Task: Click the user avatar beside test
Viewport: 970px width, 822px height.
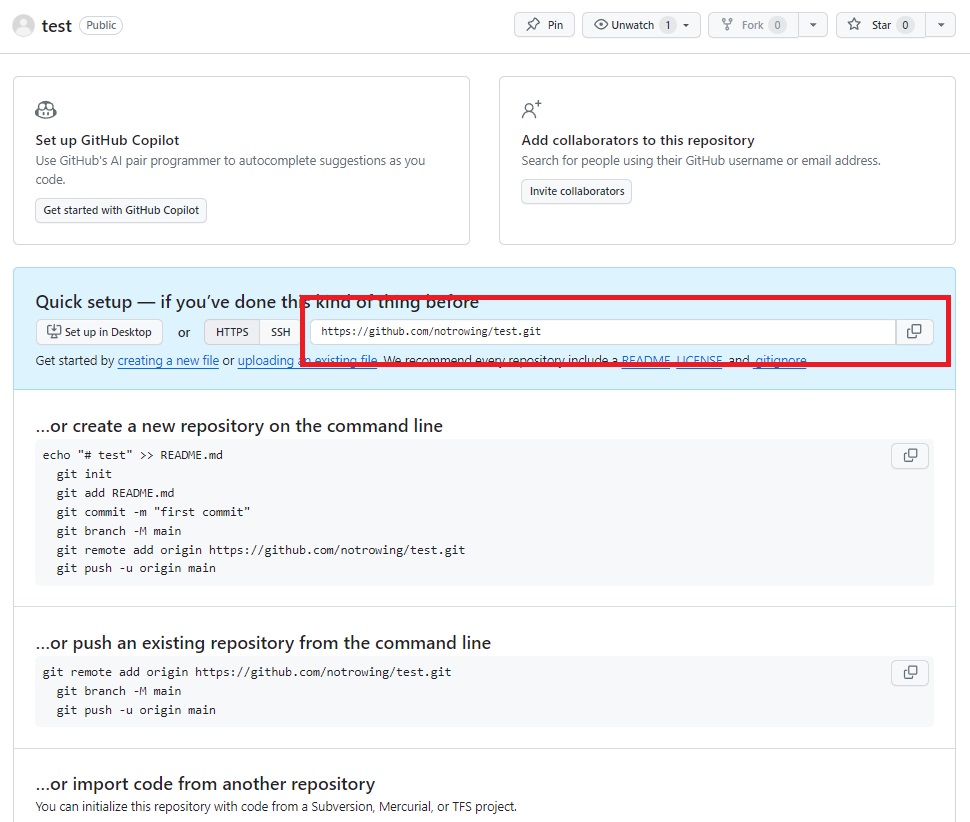Action: pyautogui.click(x=24, y=25)
